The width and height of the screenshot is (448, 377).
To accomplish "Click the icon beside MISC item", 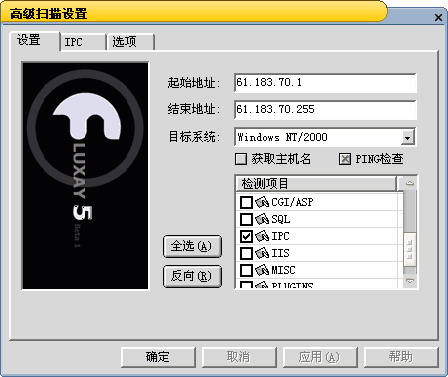I will click(x=262, y=270).
